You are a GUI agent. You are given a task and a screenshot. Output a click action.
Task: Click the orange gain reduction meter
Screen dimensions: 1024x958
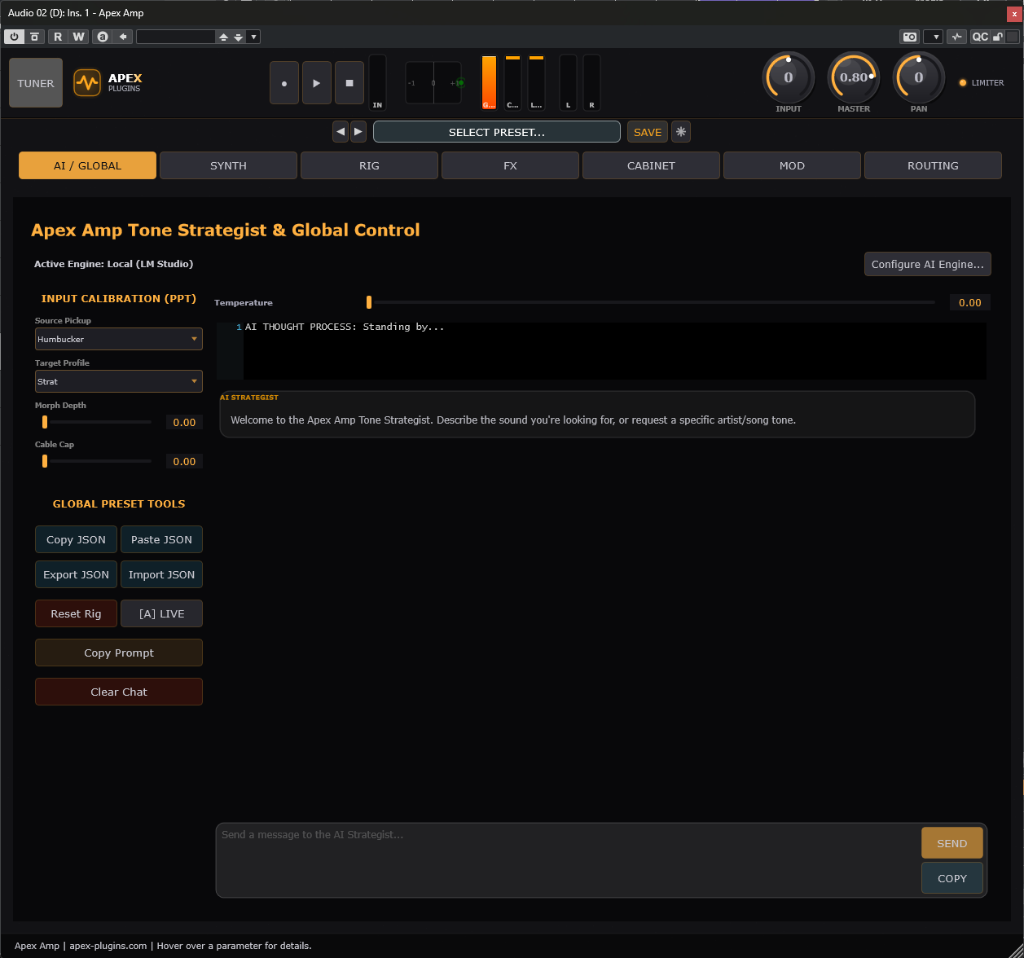pyautogui.click(x=488, y=82)
